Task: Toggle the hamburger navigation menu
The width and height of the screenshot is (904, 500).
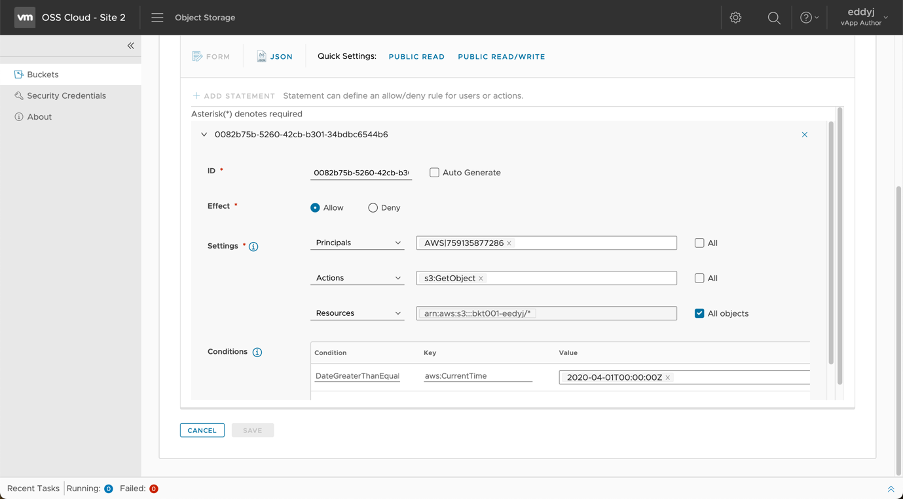Action: [x=157, y=18]
